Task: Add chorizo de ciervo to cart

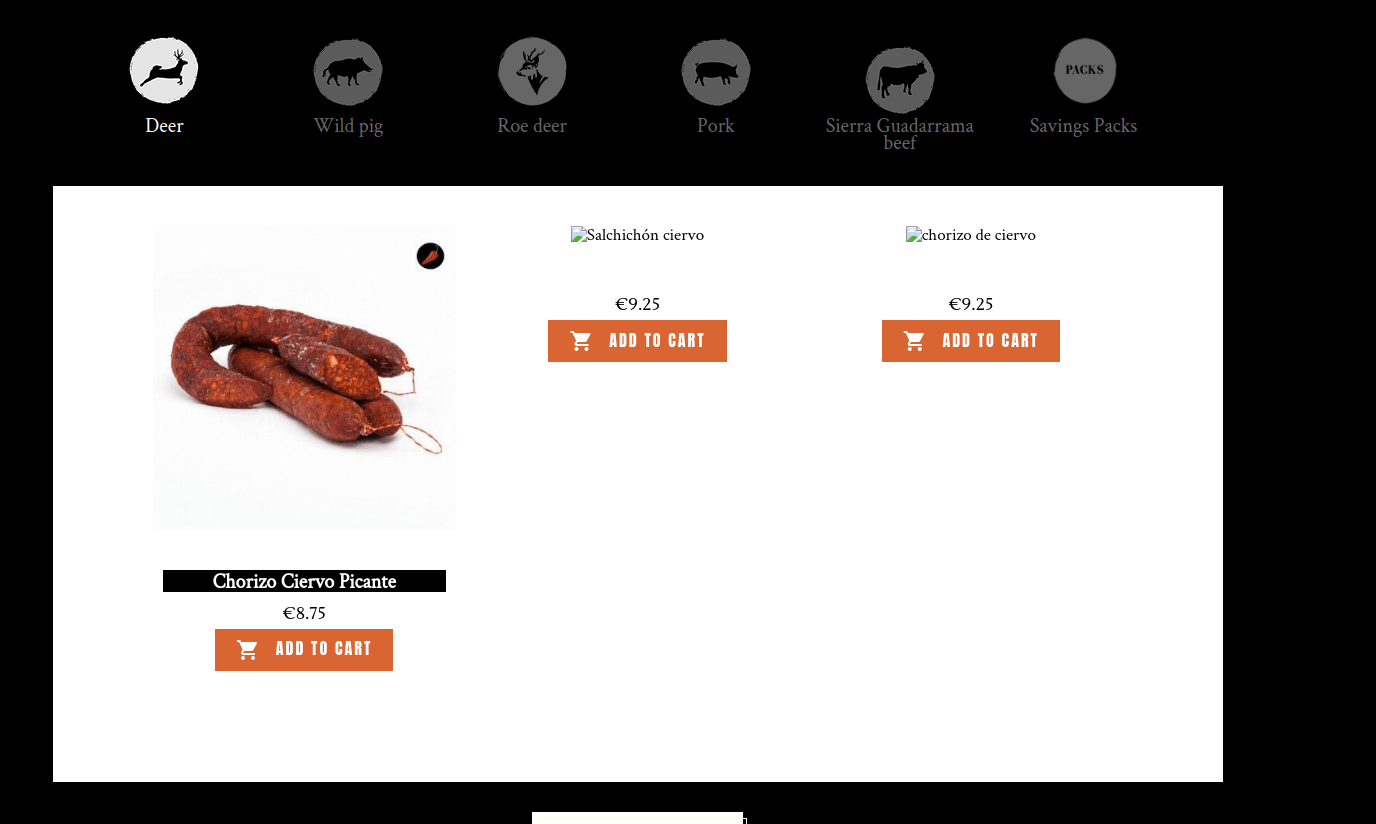Action: (971, 341)
